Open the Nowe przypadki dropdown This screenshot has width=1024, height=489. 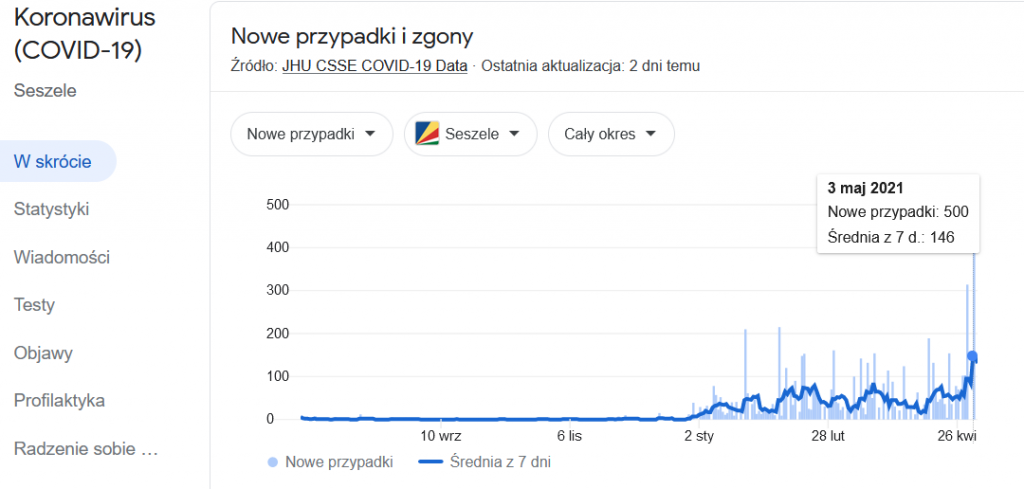[311, 134]
